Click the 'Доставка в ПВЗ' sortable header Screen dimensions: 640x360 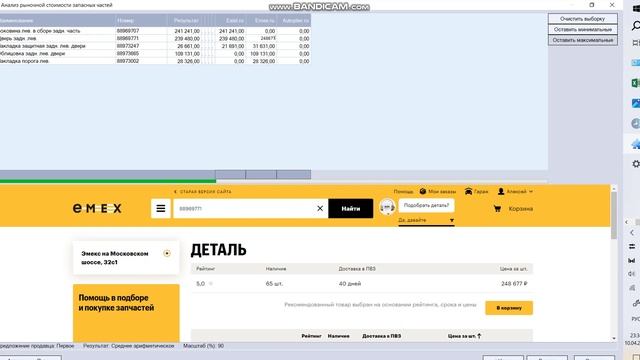pyautogui.click(x=381, y=336)
